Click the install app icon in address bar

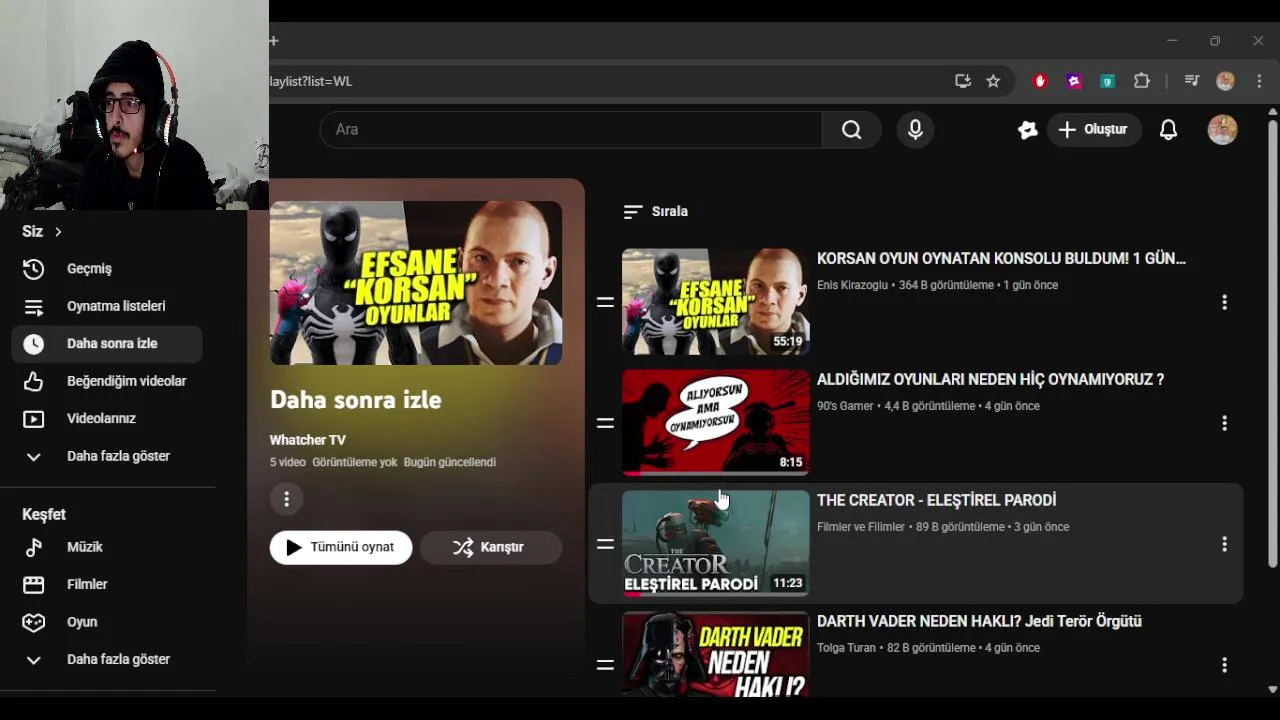coord(963,81)
